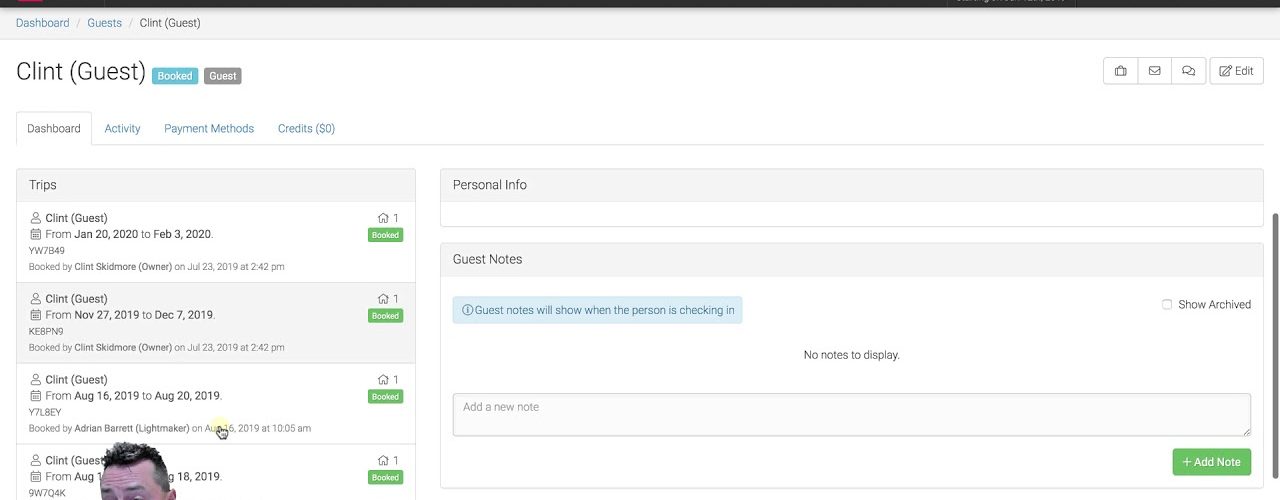Enable the Show Archived checkbox
Viewport: 1280px width, 500px height.
tap(1167, 304)
